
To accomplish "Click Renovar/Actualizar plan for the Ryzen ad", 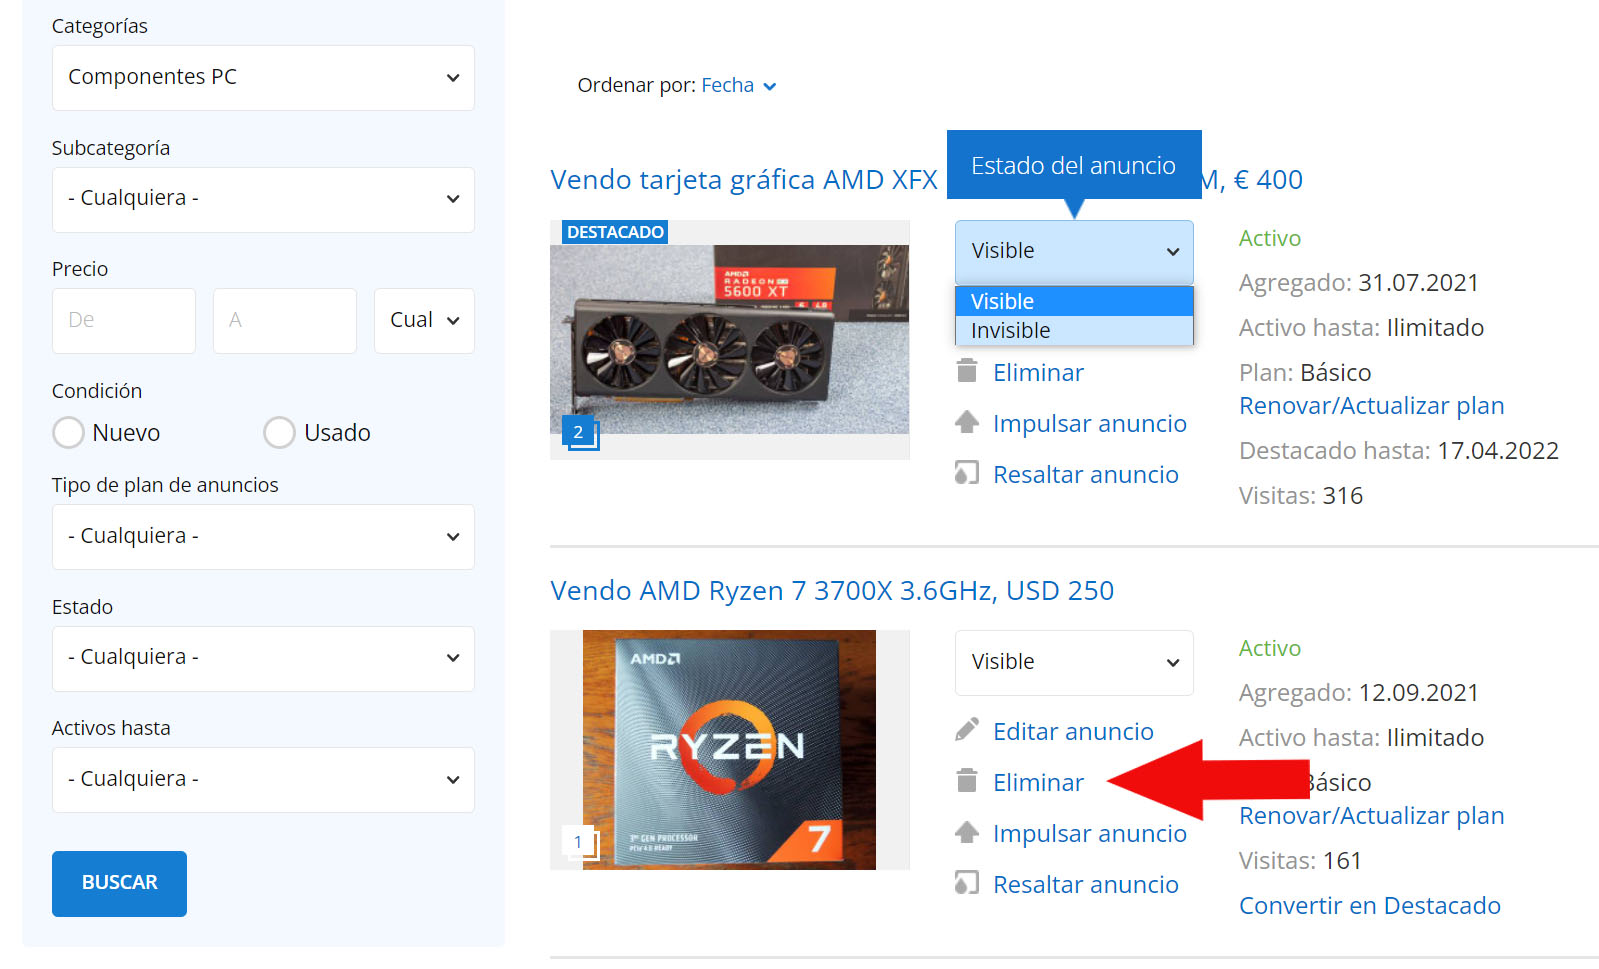I will pyautogui.click(x=1371, y=816).
